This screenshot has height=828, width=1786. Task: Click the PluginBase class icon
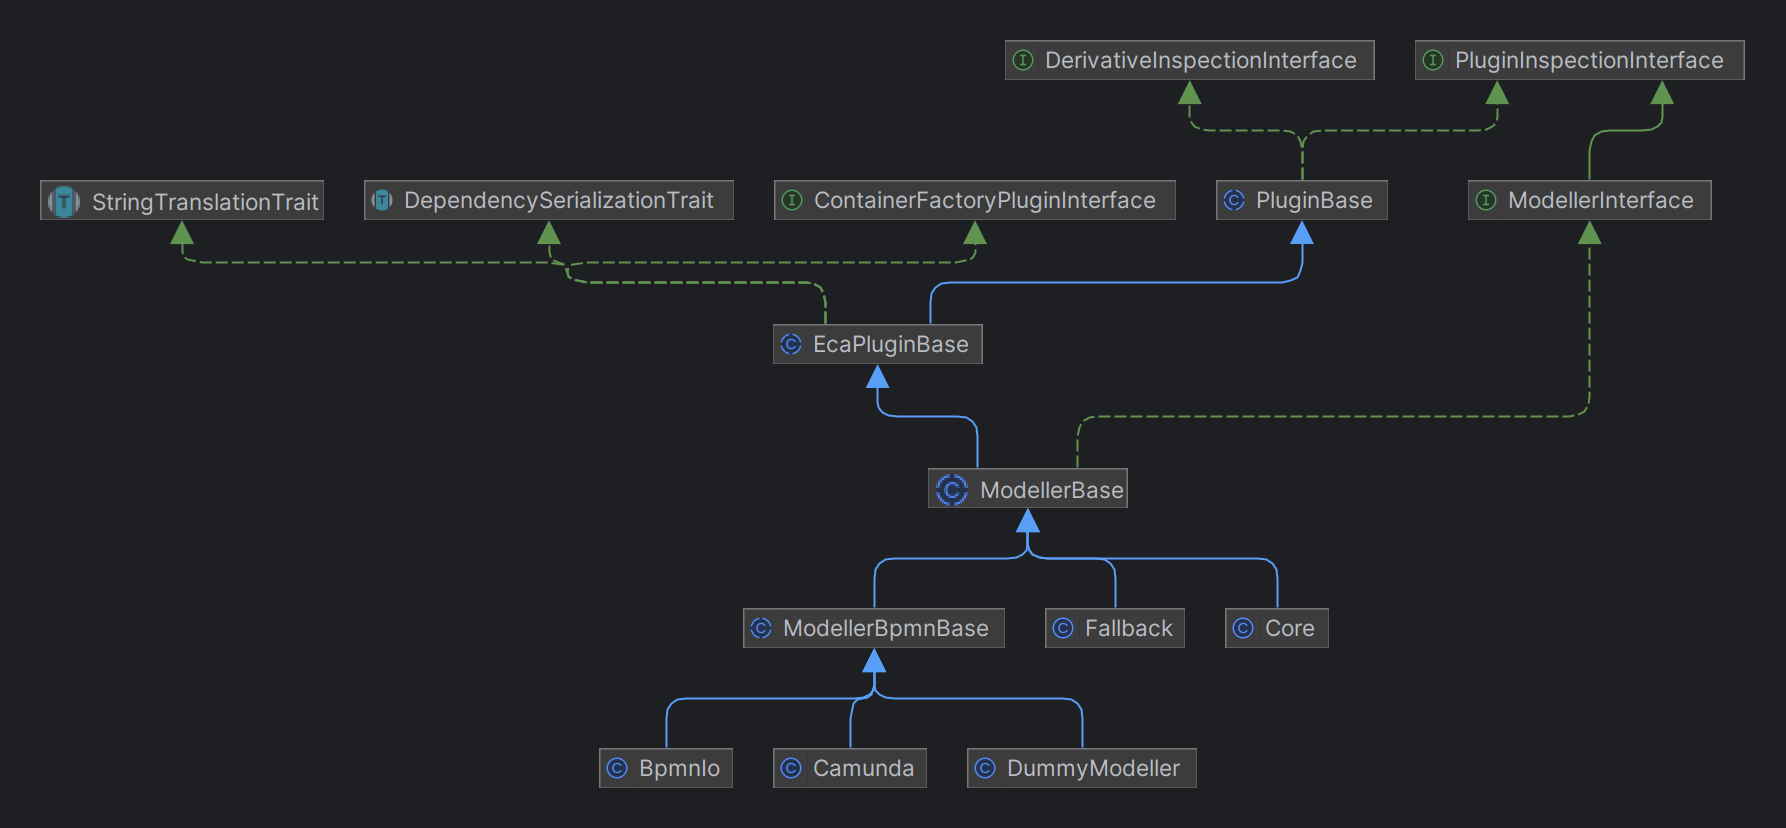pyautogui.click(x=1234, y=201)
